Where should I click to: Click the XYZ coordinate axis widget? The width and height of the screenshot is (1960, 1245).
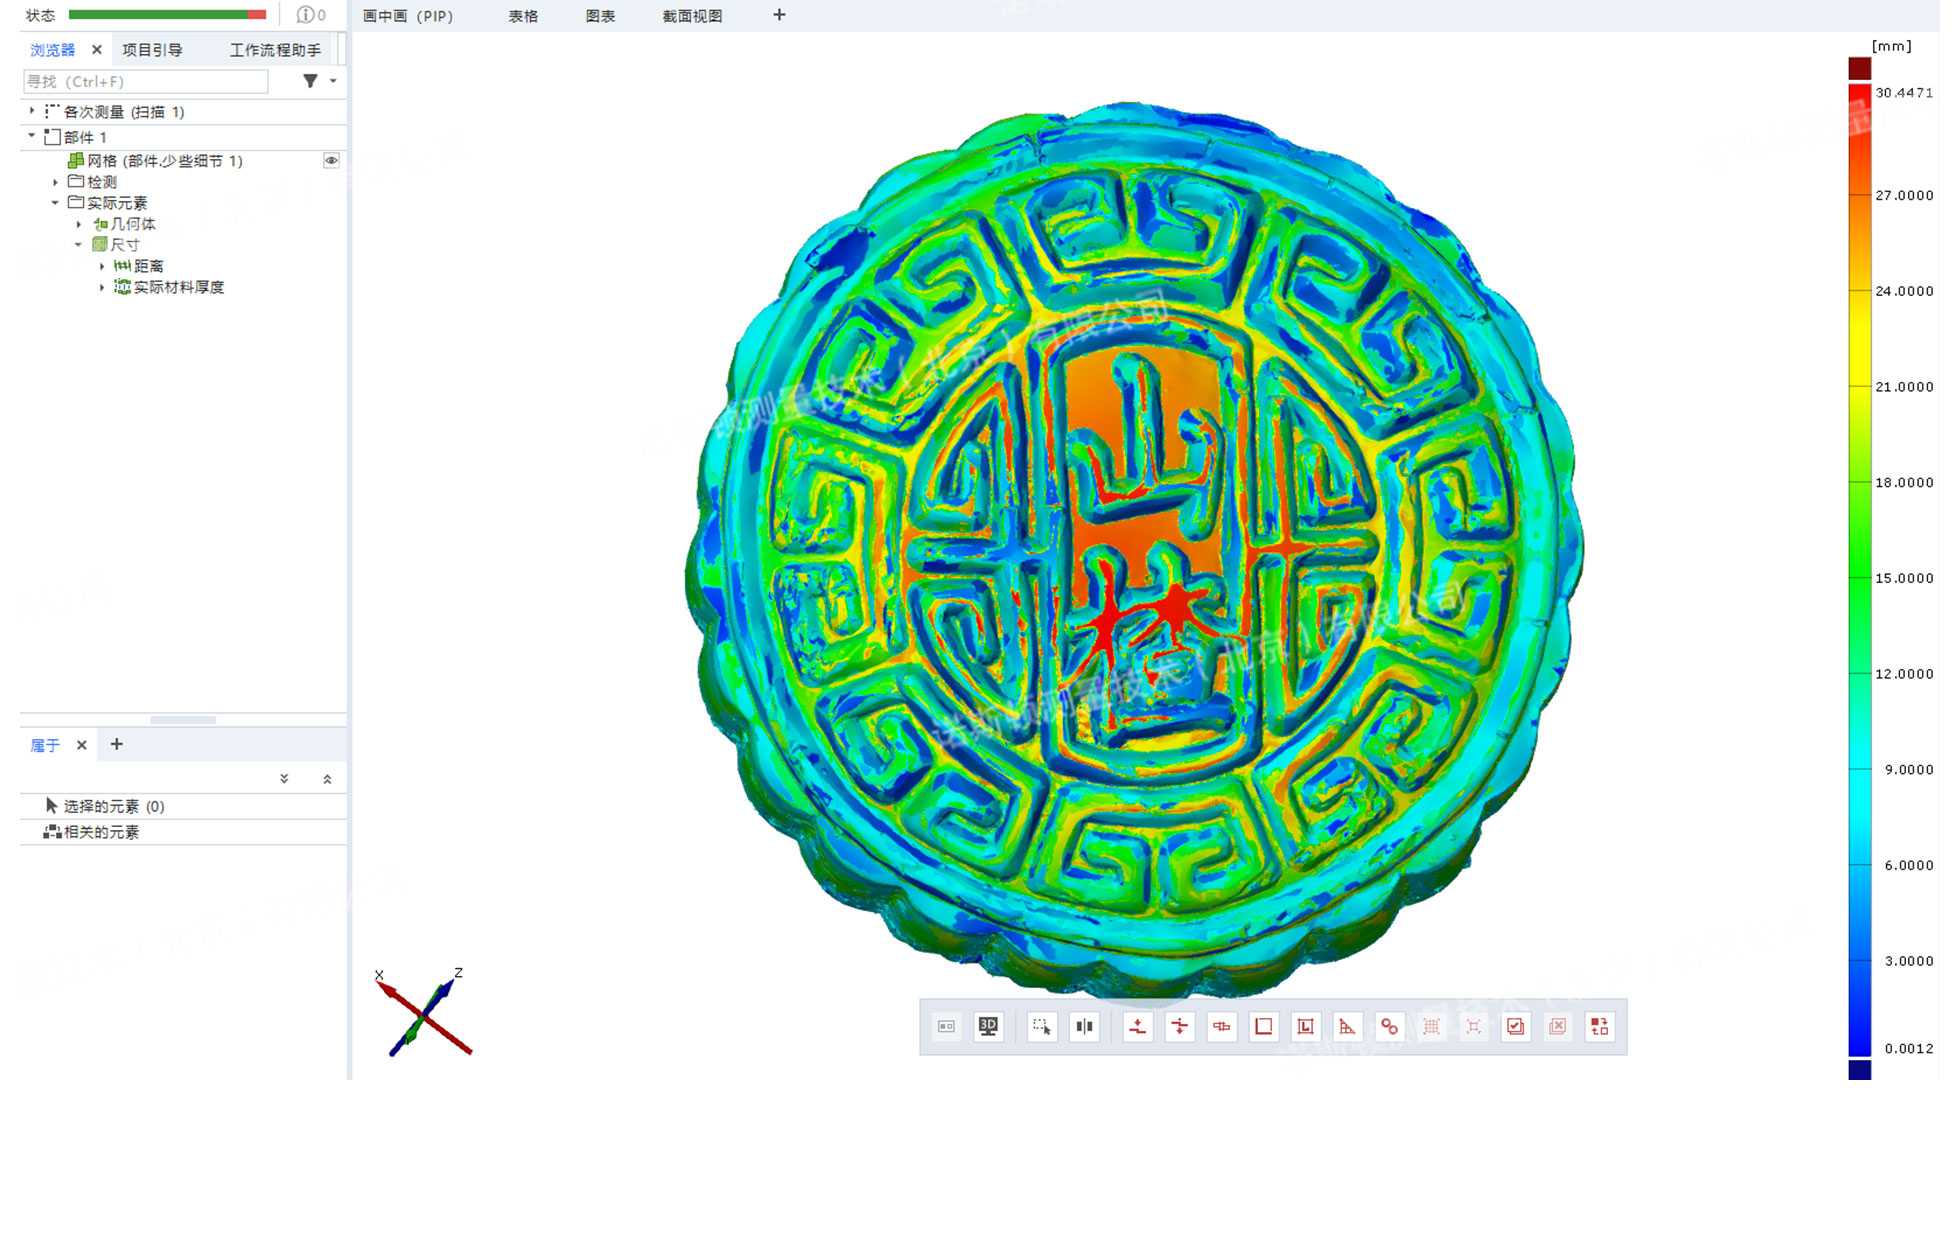[423, 1012]
